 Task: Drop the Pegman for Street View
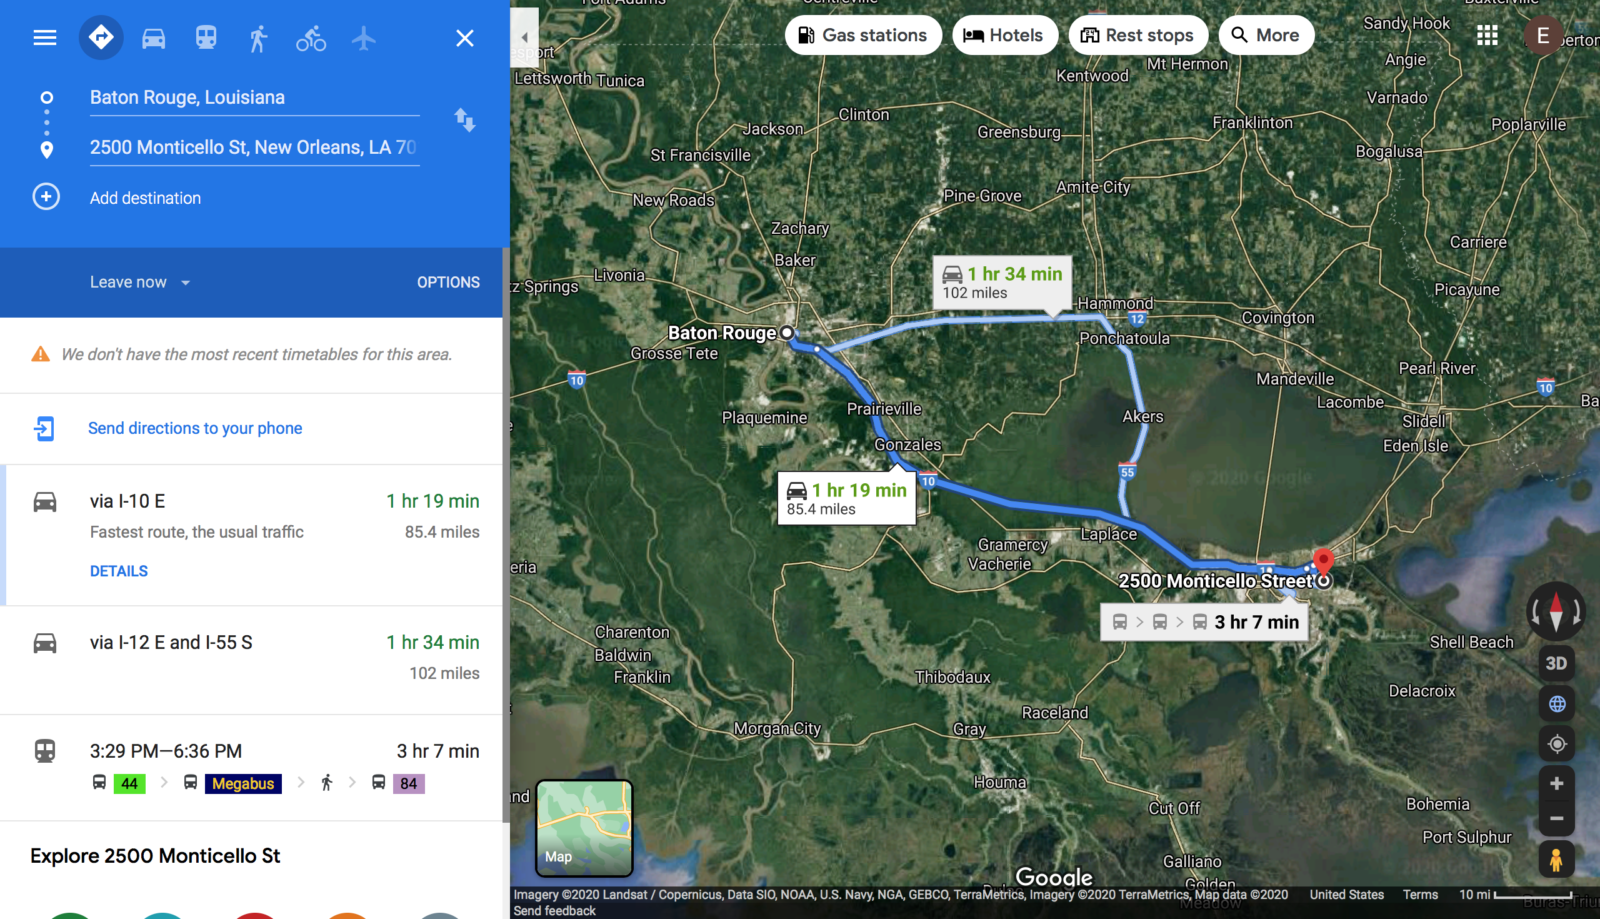(1556, 859)
